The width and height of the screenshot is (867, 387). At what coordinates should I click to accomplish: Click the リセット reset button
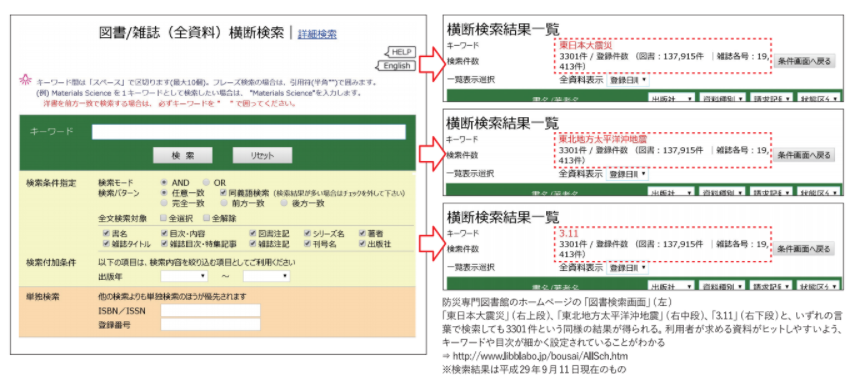(262, 155)
